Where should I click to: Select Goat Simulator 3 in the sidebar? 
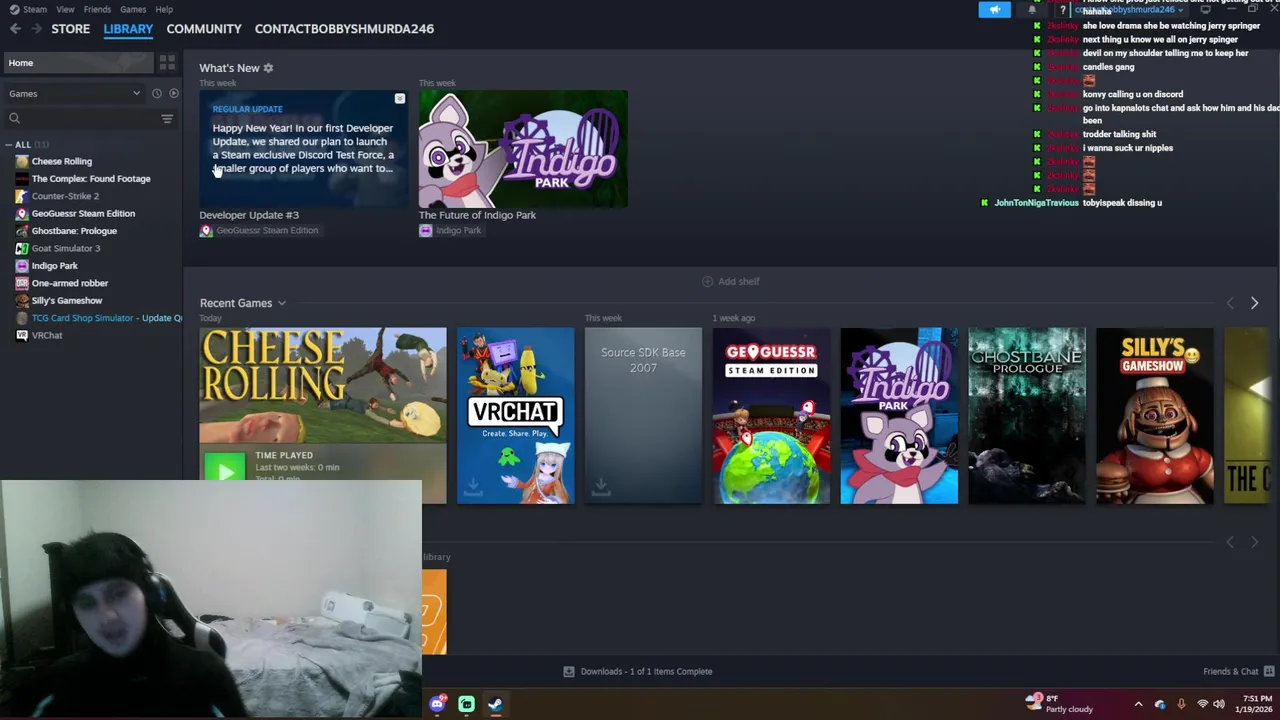pos(66,248)
